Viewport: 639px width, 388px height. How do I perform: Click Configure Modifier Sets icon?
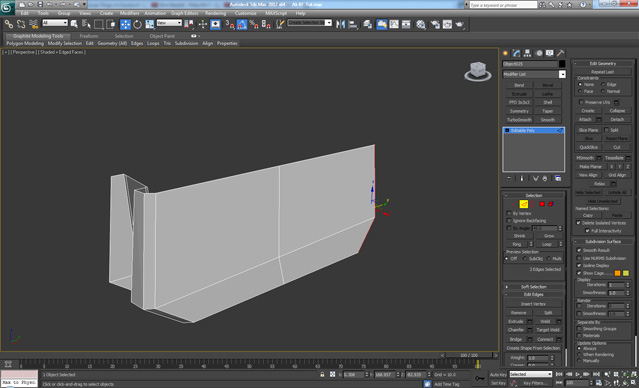(558, 179)
